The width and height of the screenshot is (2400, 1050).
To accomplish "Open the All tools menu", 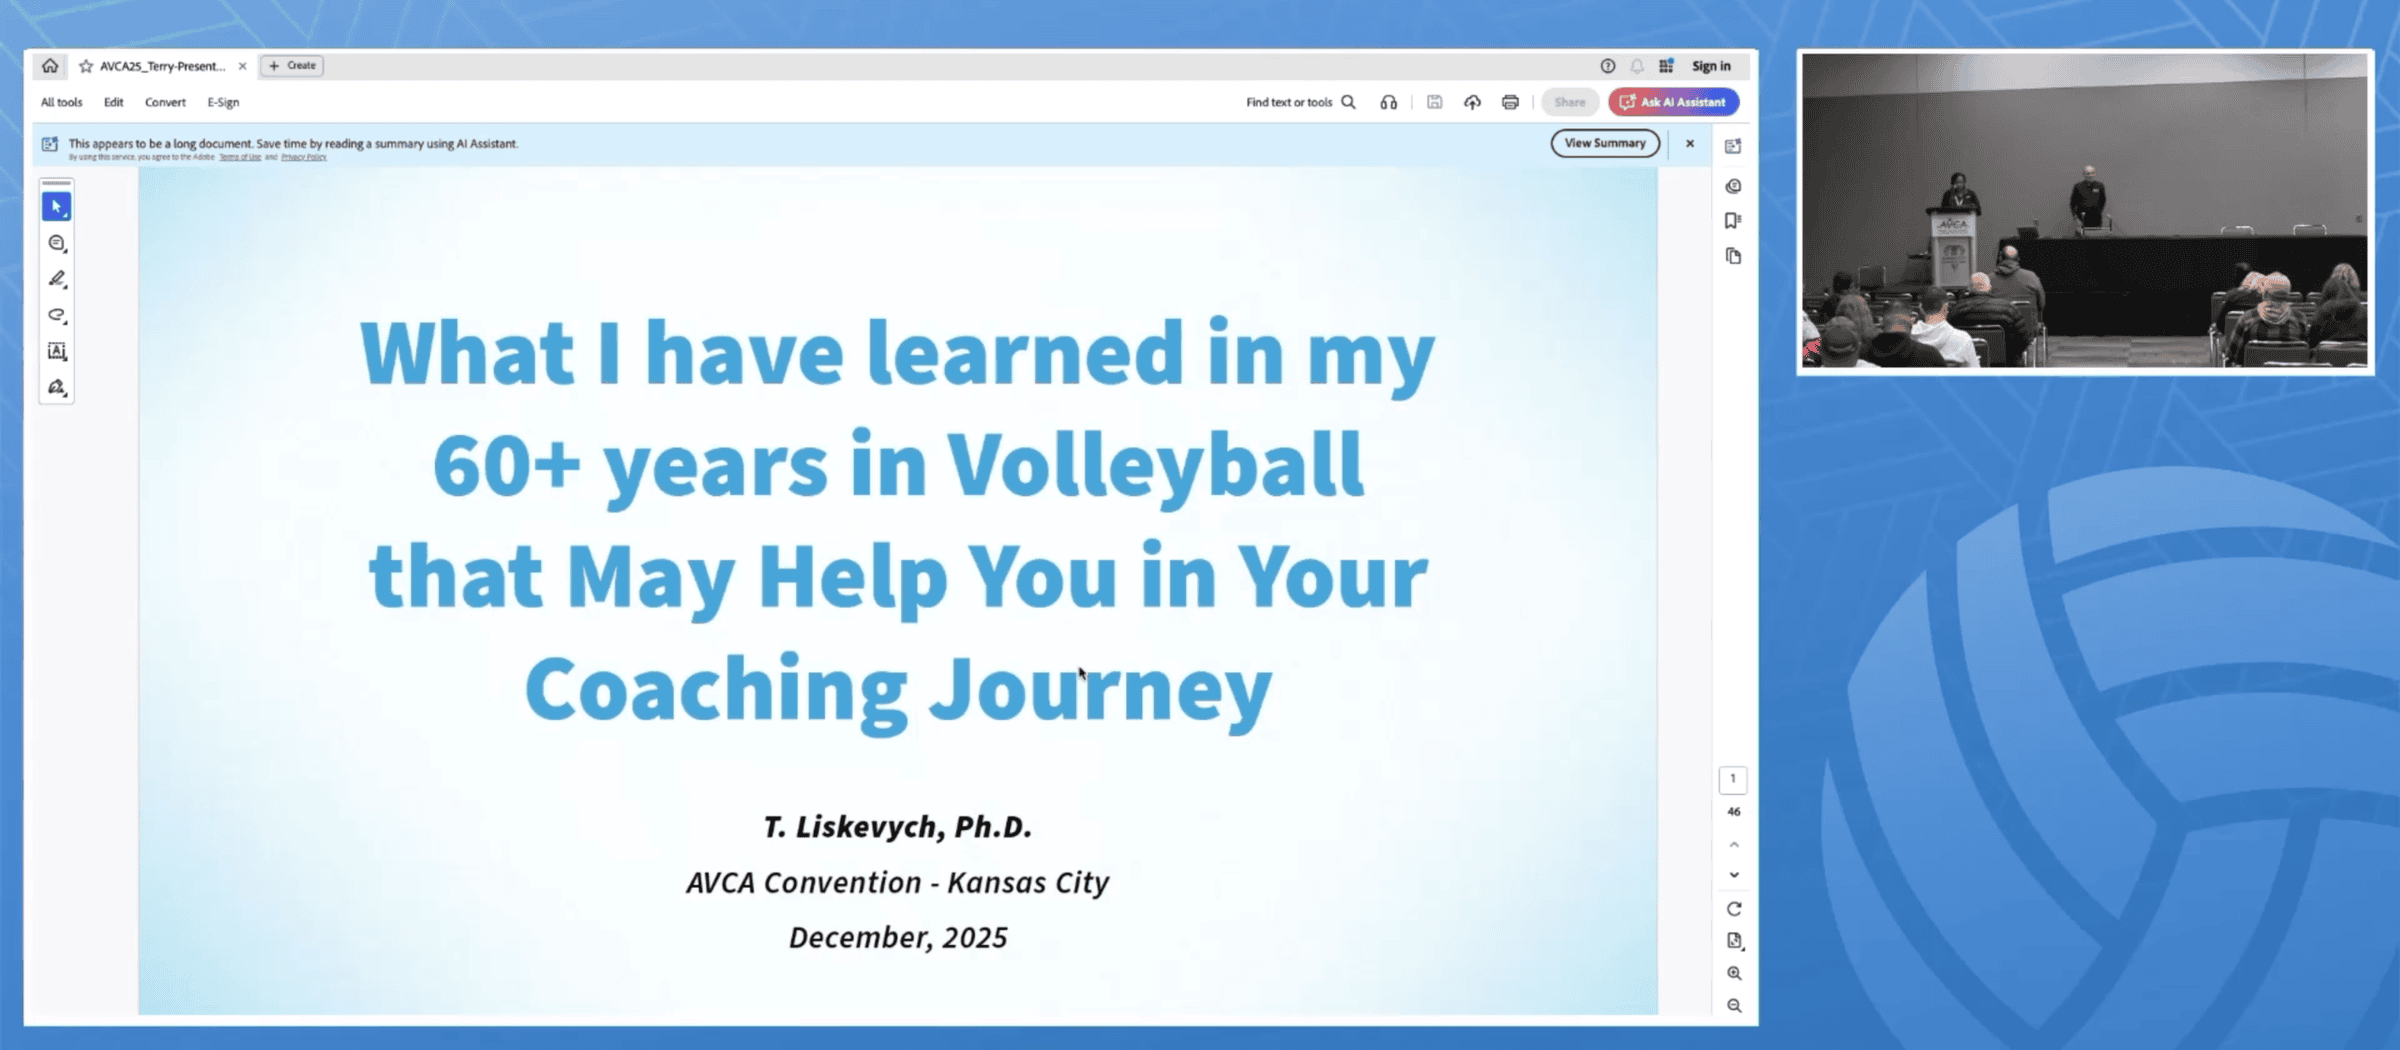I will pyautogui.click(x=61, y=102).
